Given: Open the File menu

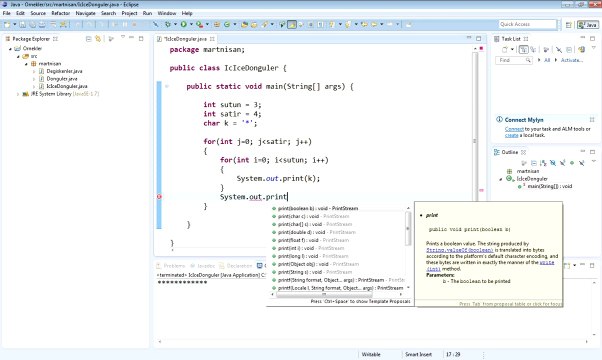Looking at the screenshot, I should click(7, 13).
